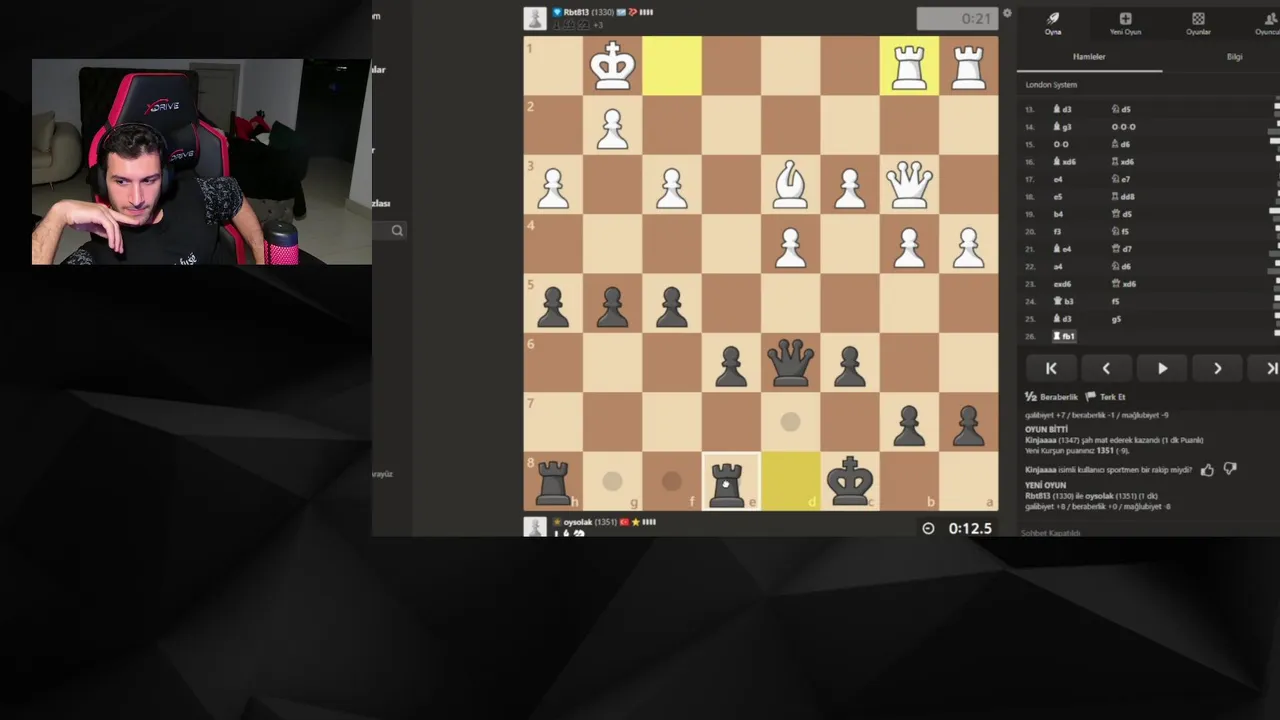
Task: Click the board settings gear icon
Action: point(1007,13)
